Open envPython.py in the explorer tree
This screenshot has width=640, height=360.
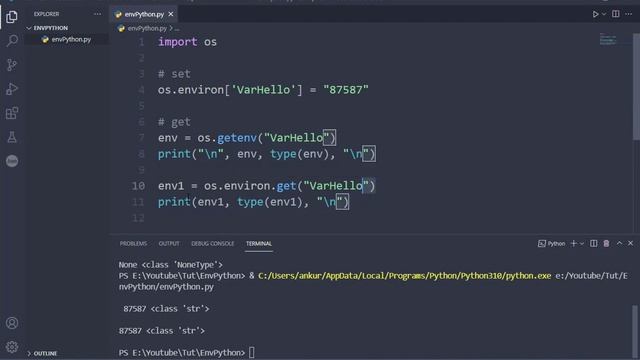point(71,39)
